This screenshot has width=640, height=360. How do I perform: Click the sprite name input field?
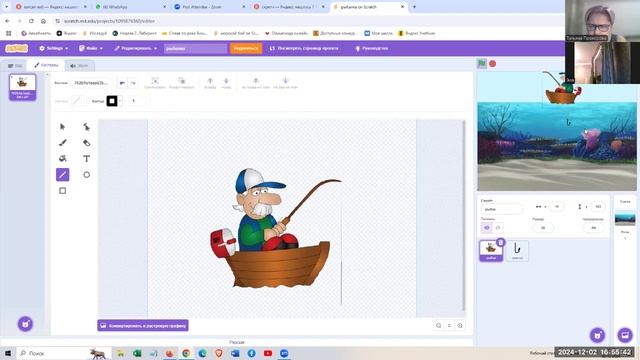click(502, 209)
